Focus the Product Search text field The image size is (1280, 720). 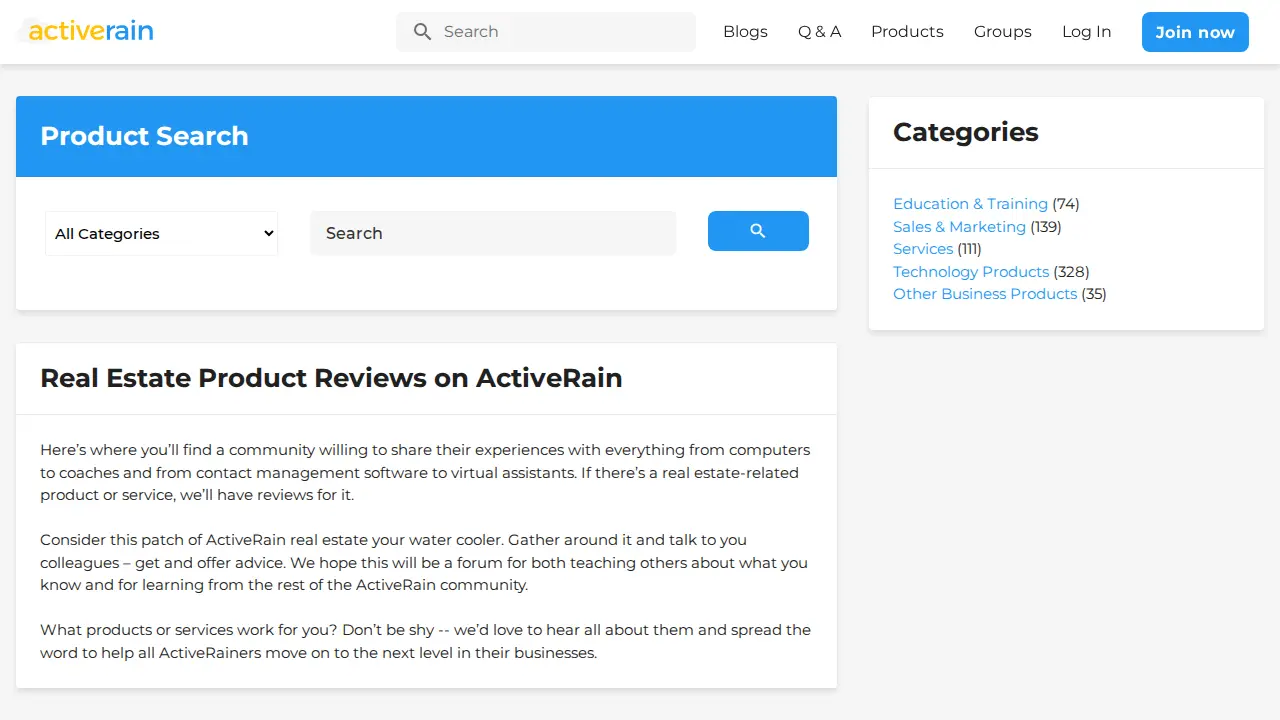pos(493,233)
